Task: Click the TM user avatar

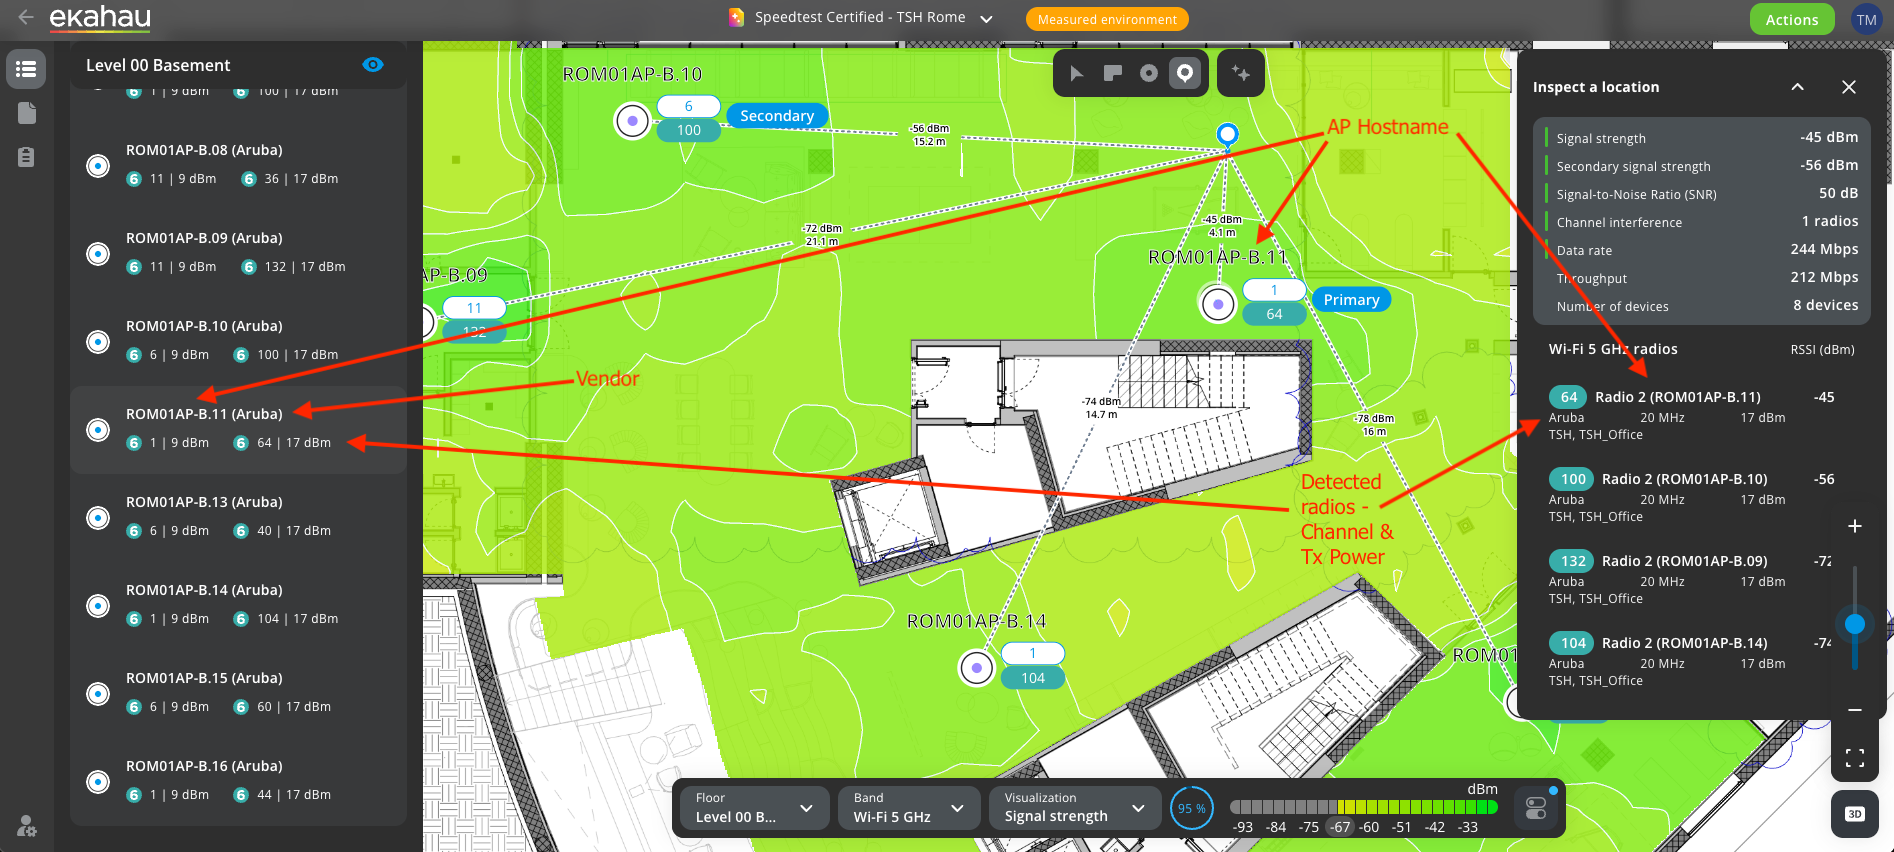Action: [x=1866, y=19]
